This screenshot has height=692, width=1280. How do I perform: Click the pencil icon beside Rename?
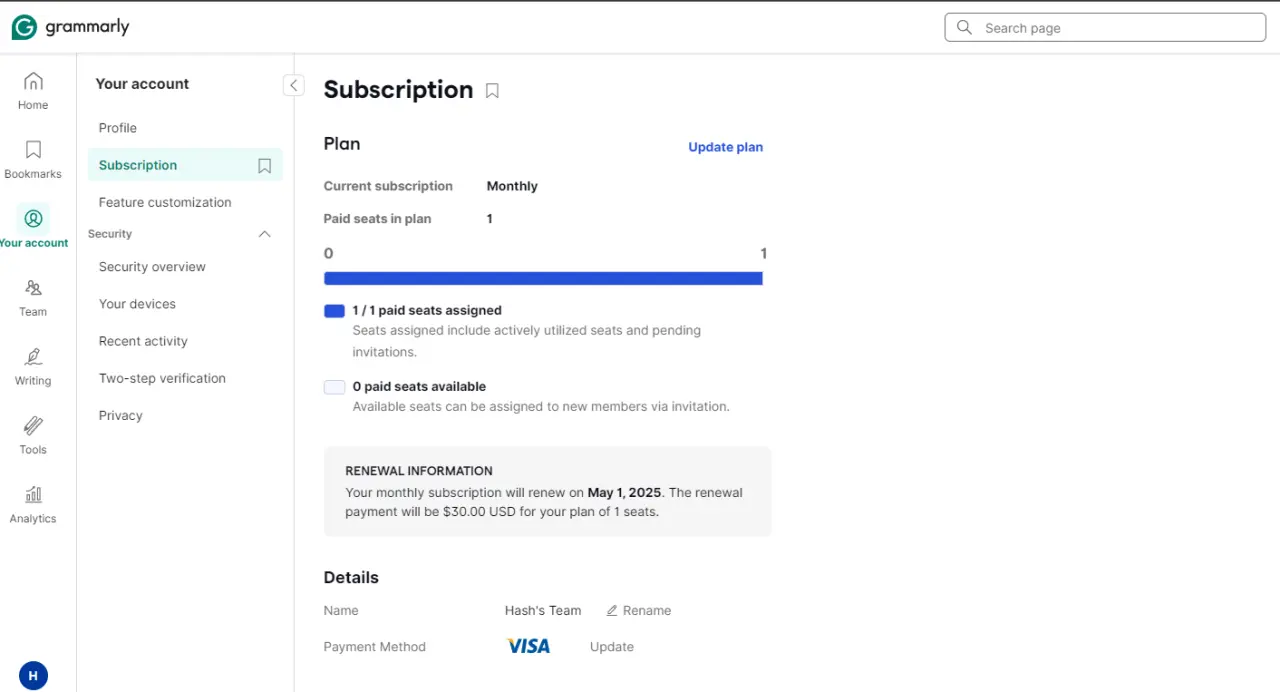[612, 611]
